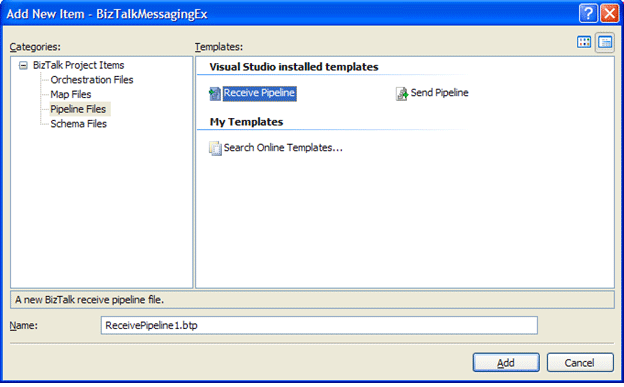Switch templates to small icons view

point(605,42)
